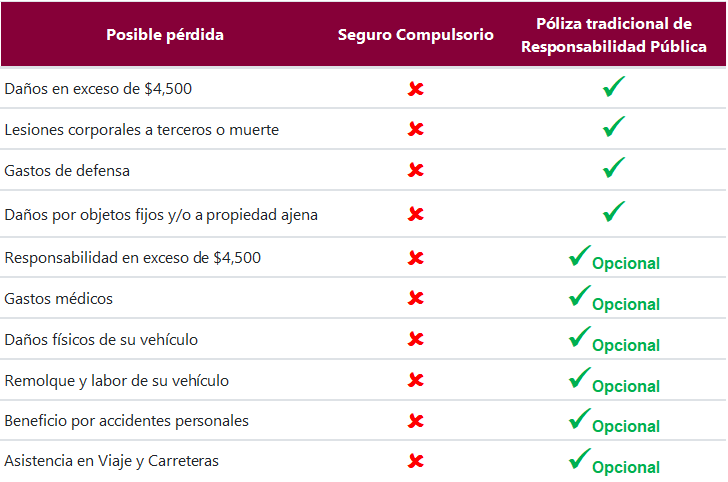
Task: Click red X beside Lesiones corporales a terceros
Action: pyautogui.click(x=416, y=129)
